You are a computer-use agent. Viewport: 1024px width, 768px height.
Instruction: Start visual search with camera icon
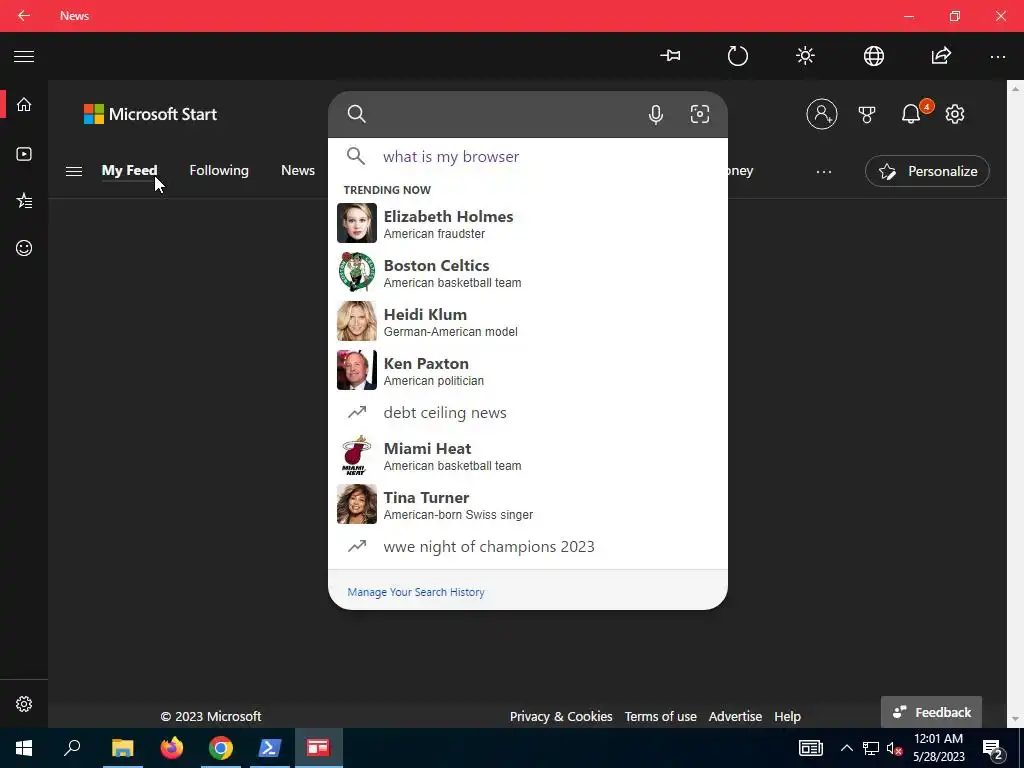pyautogui.click(x=699, y=114)
